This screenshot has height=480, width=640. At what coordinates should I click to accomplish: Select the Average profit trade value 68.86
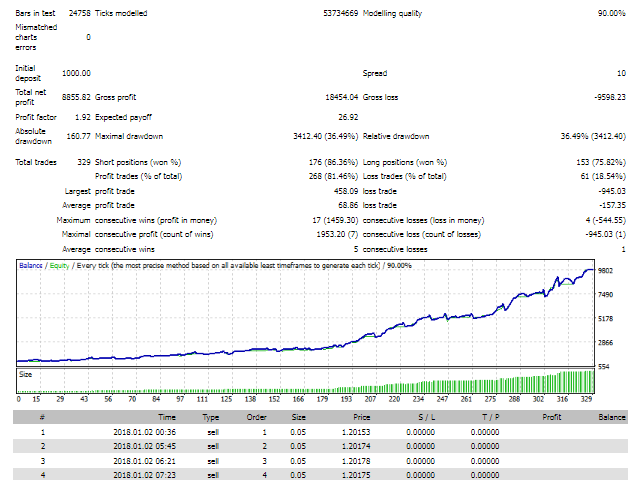point(348,205)
